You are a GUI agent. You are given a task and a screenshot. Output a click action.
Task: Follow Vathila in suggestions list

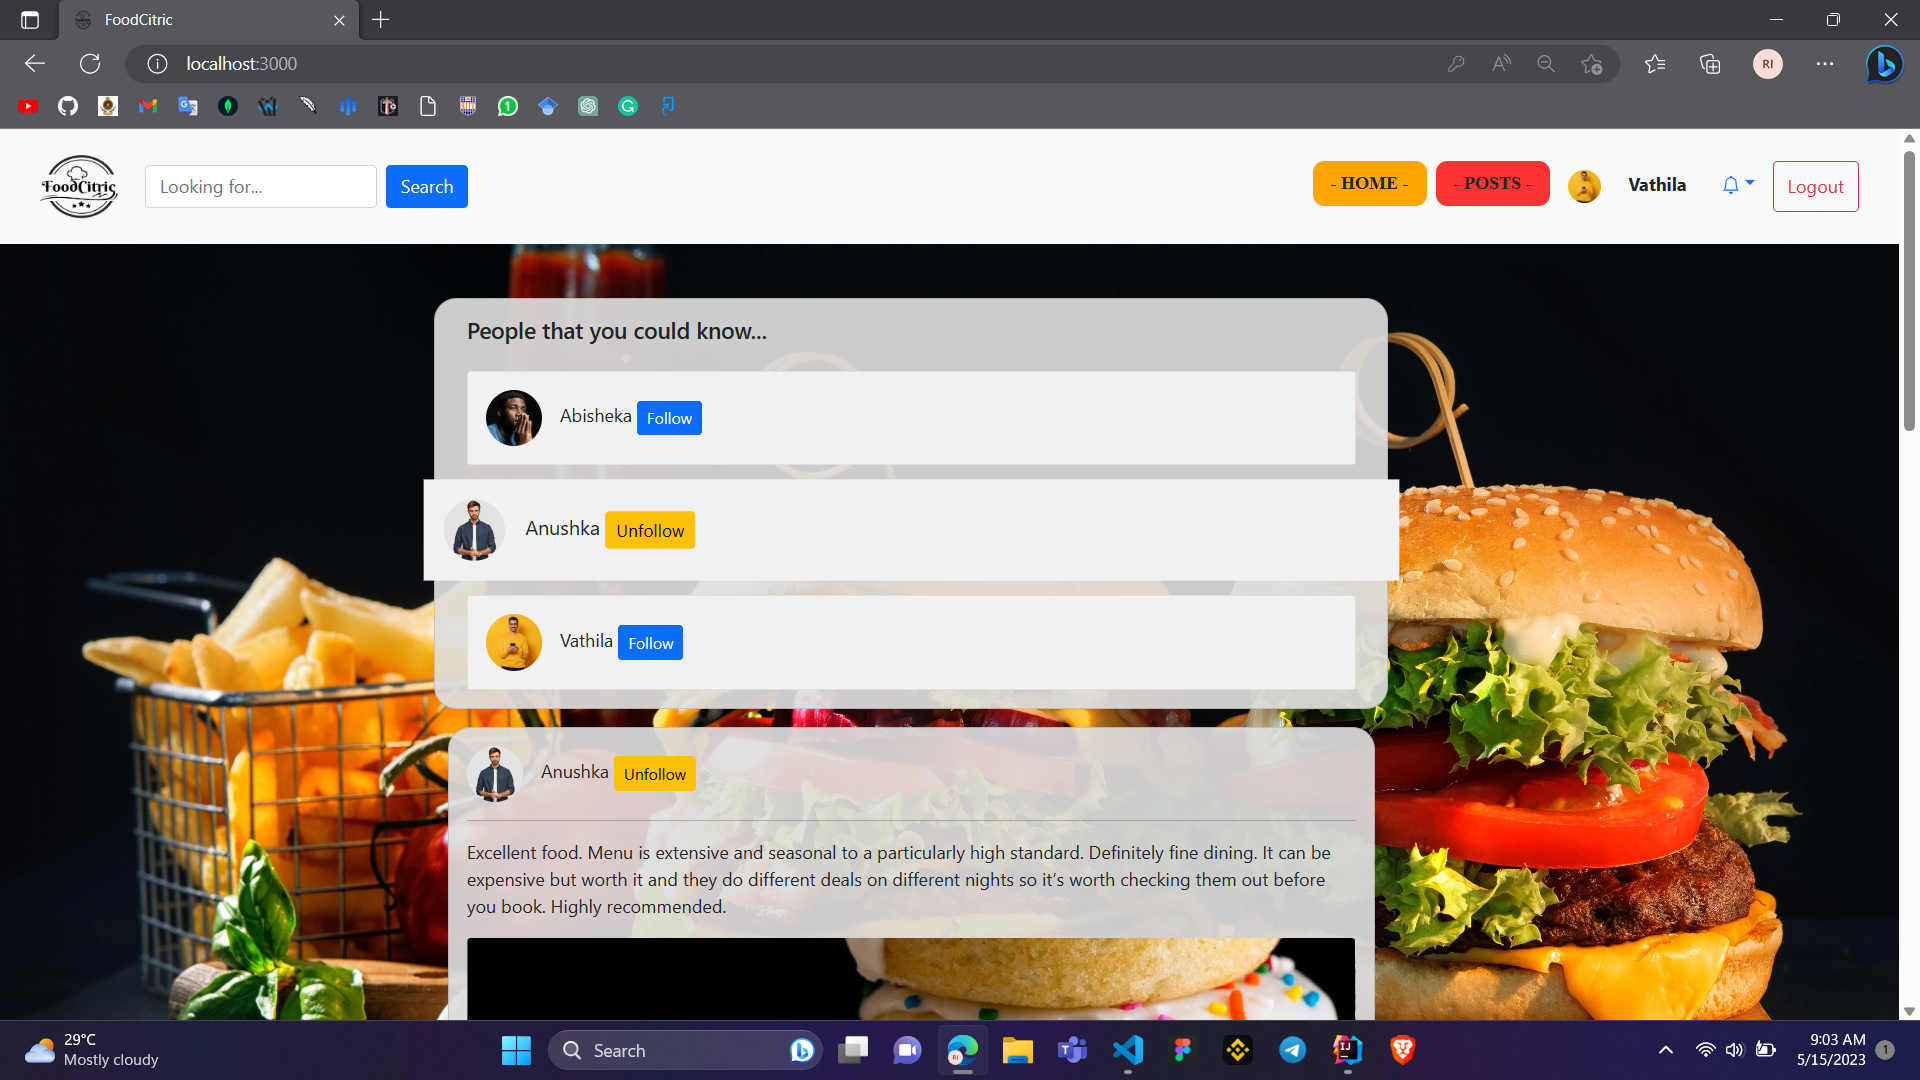(x=650, y=643)
